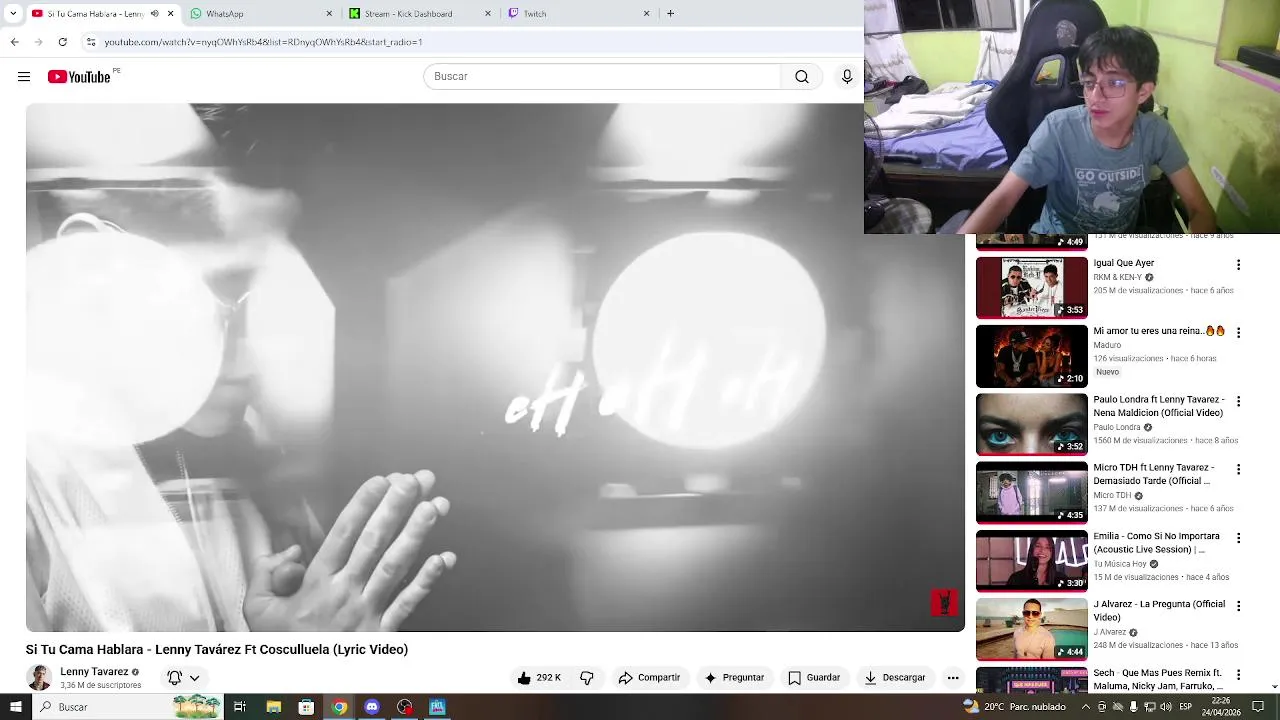
Task: Open the clock showing 22:26
Action: click(x=1220, y=707)
